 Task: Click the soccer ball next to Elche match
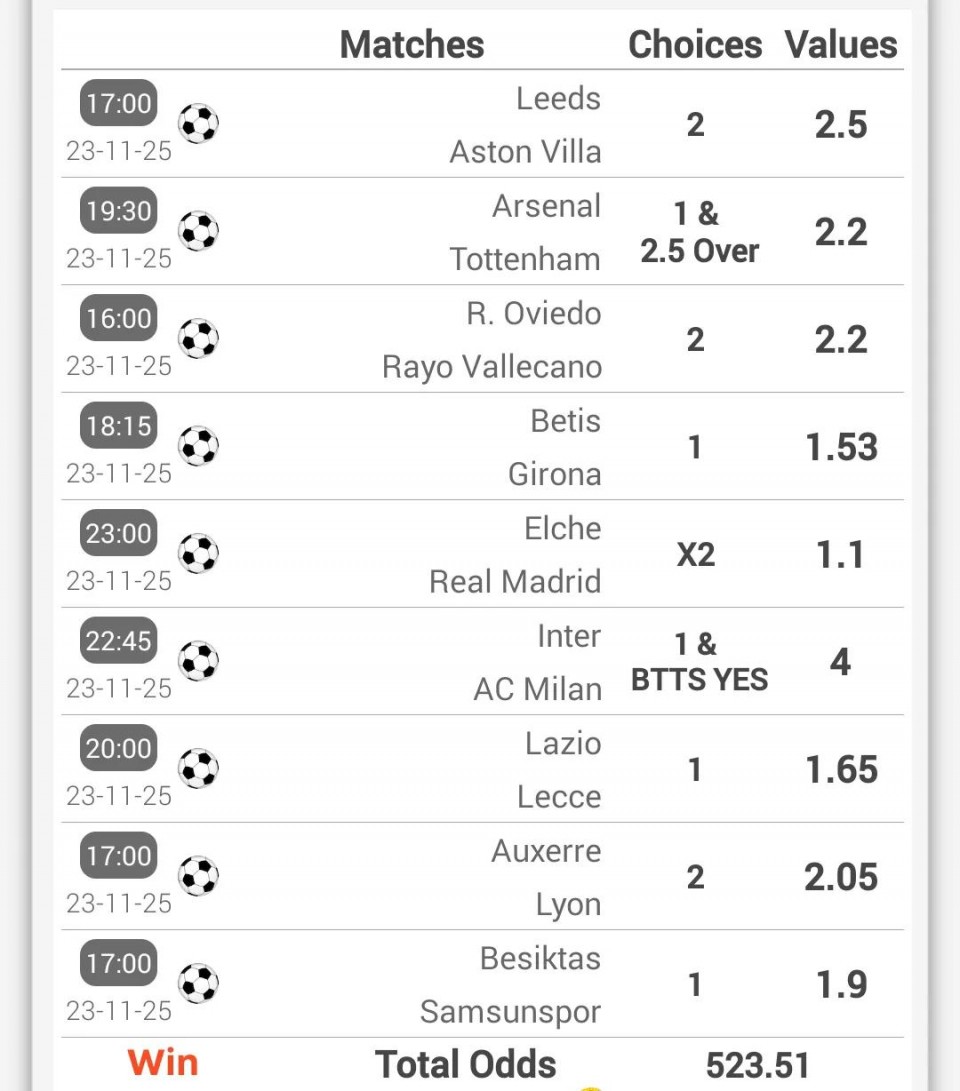click(x=198, y=554)
